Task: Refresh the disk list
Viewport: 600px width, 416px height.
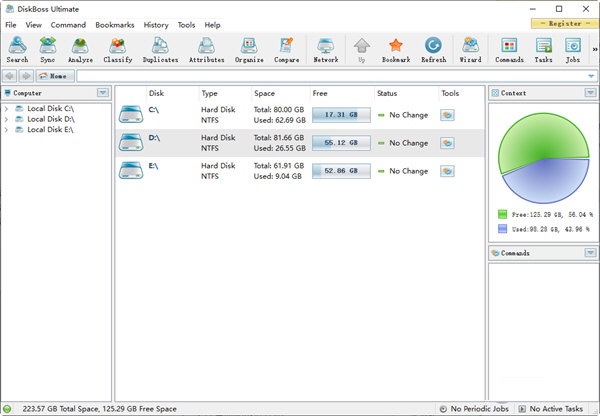Action: click(434, 50)
